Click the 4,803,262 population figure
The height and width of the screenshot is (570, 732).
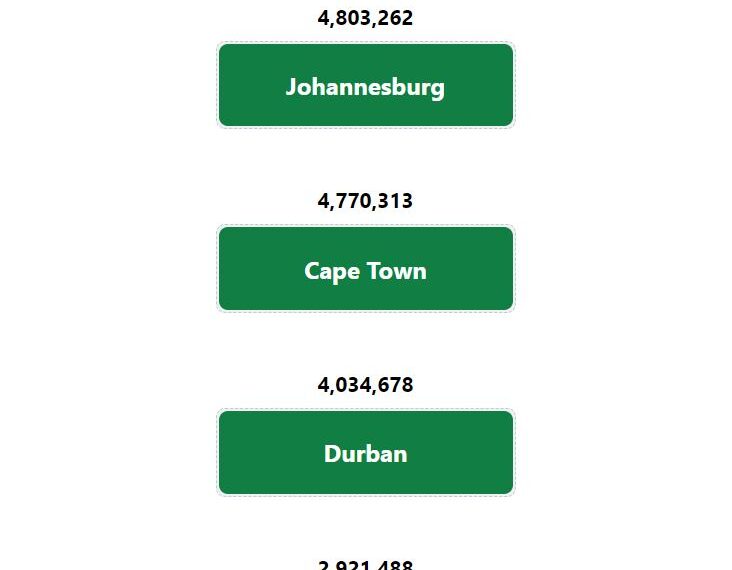click(x=365, y=18)
